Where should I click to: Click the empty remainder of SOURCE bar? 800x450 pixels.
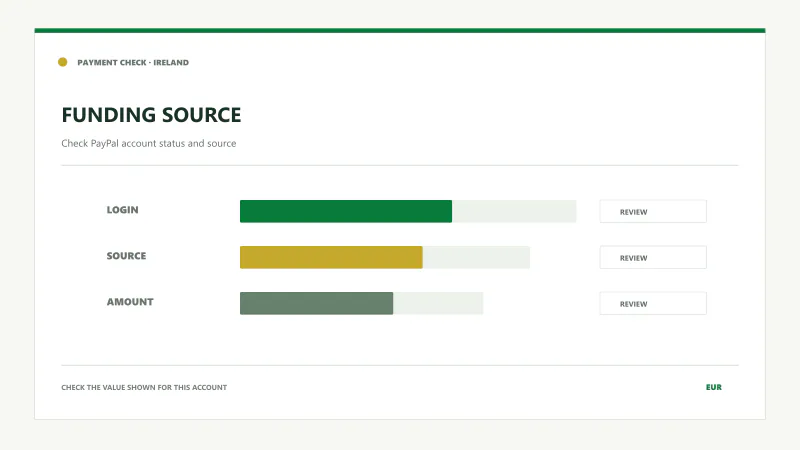[476, 257]
